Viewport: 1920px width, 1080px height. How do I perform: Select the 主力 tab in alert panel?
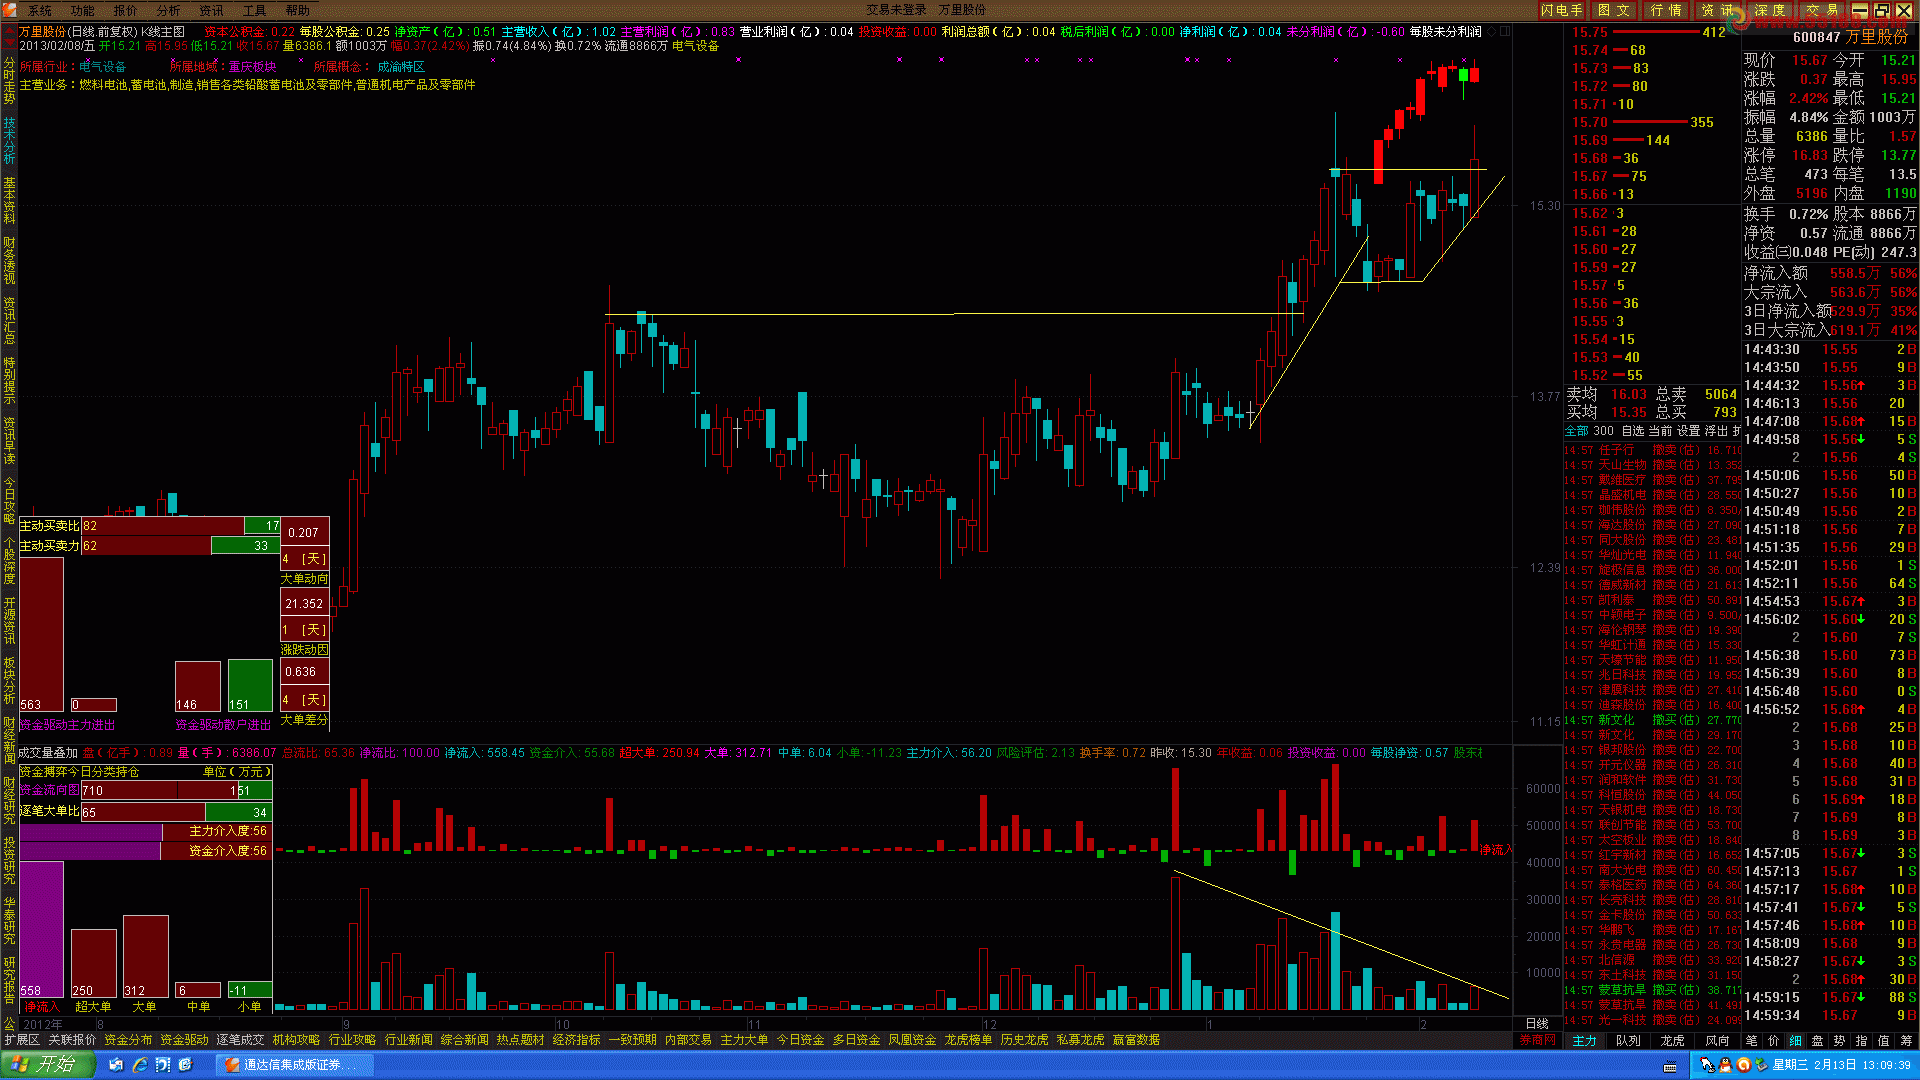1585,1040
